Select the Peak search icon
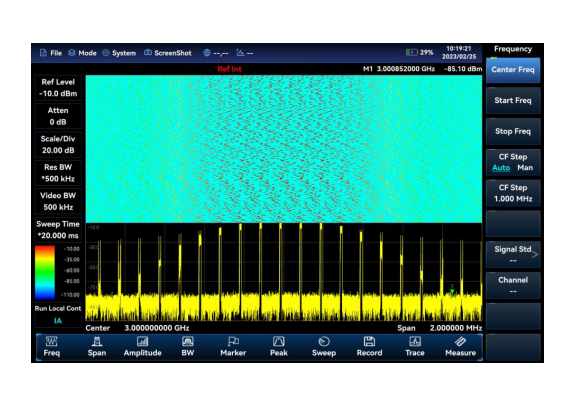Image resolution: width=575 pixels, height=404 pixels. 279,342
